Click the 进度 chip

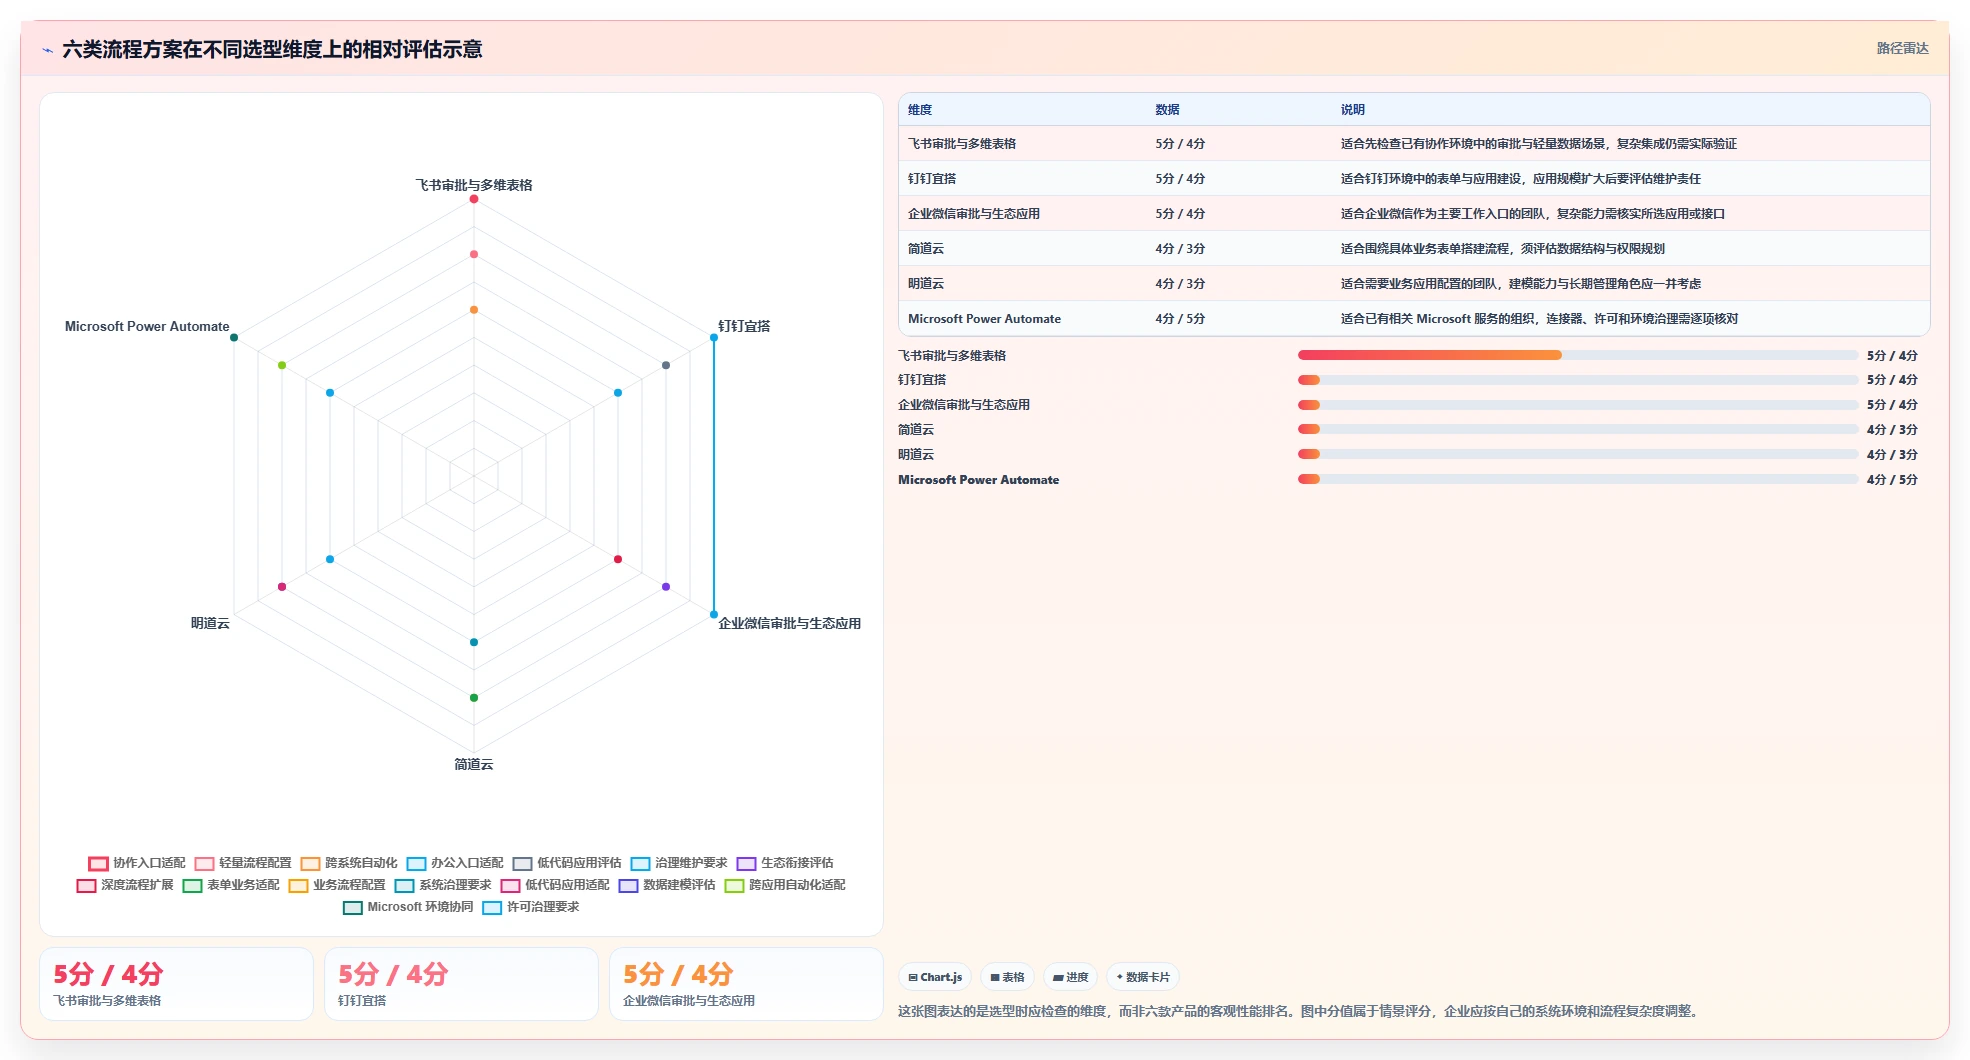[1070, 977]
